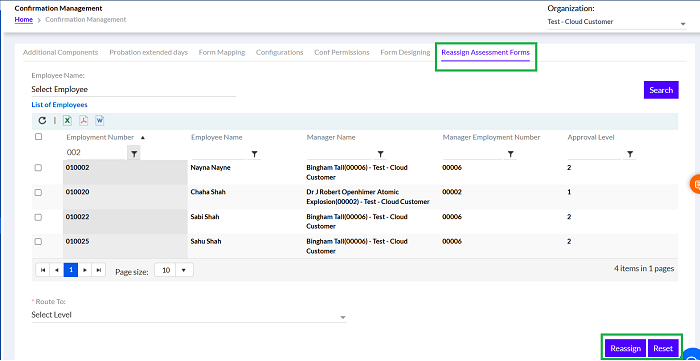Open filter icon for Approval Level column

click(629, 154)
